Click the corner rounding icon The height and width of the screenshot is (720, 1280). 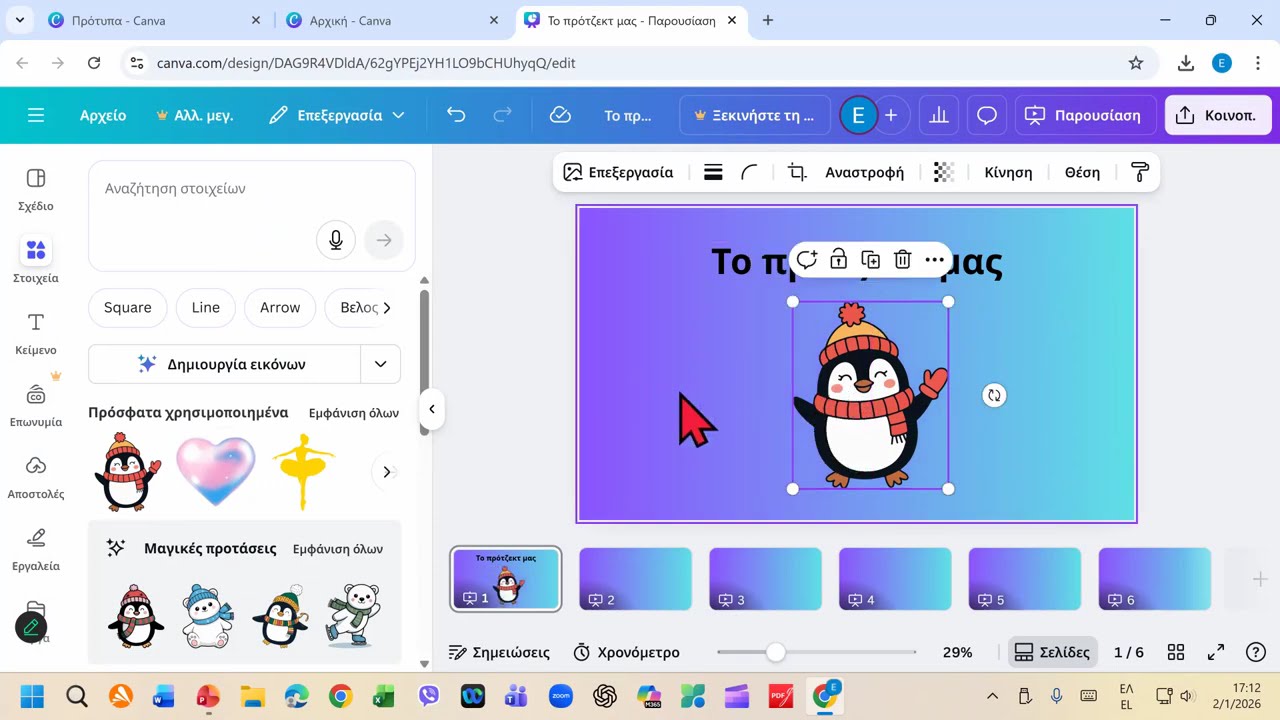point(749,172)
